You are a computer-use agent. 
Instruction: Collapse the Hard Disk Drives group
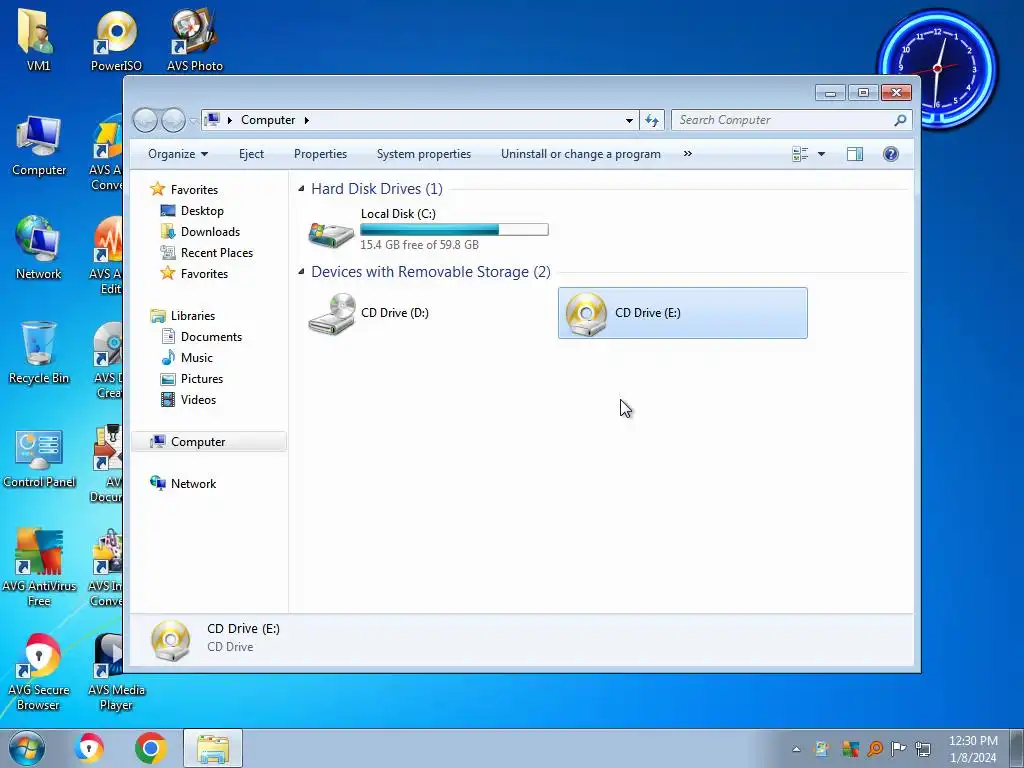click(301, 189)
